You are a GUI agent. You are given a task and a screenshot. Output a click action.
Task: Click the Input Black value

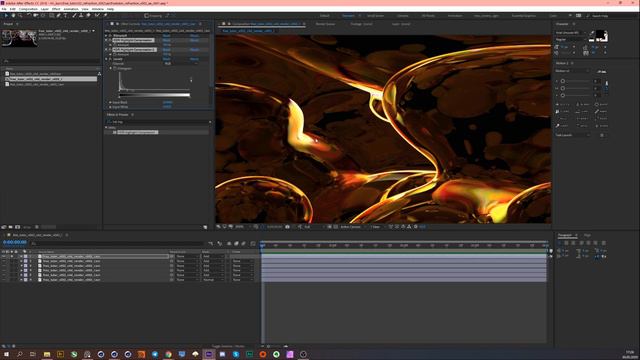point(167,102)
